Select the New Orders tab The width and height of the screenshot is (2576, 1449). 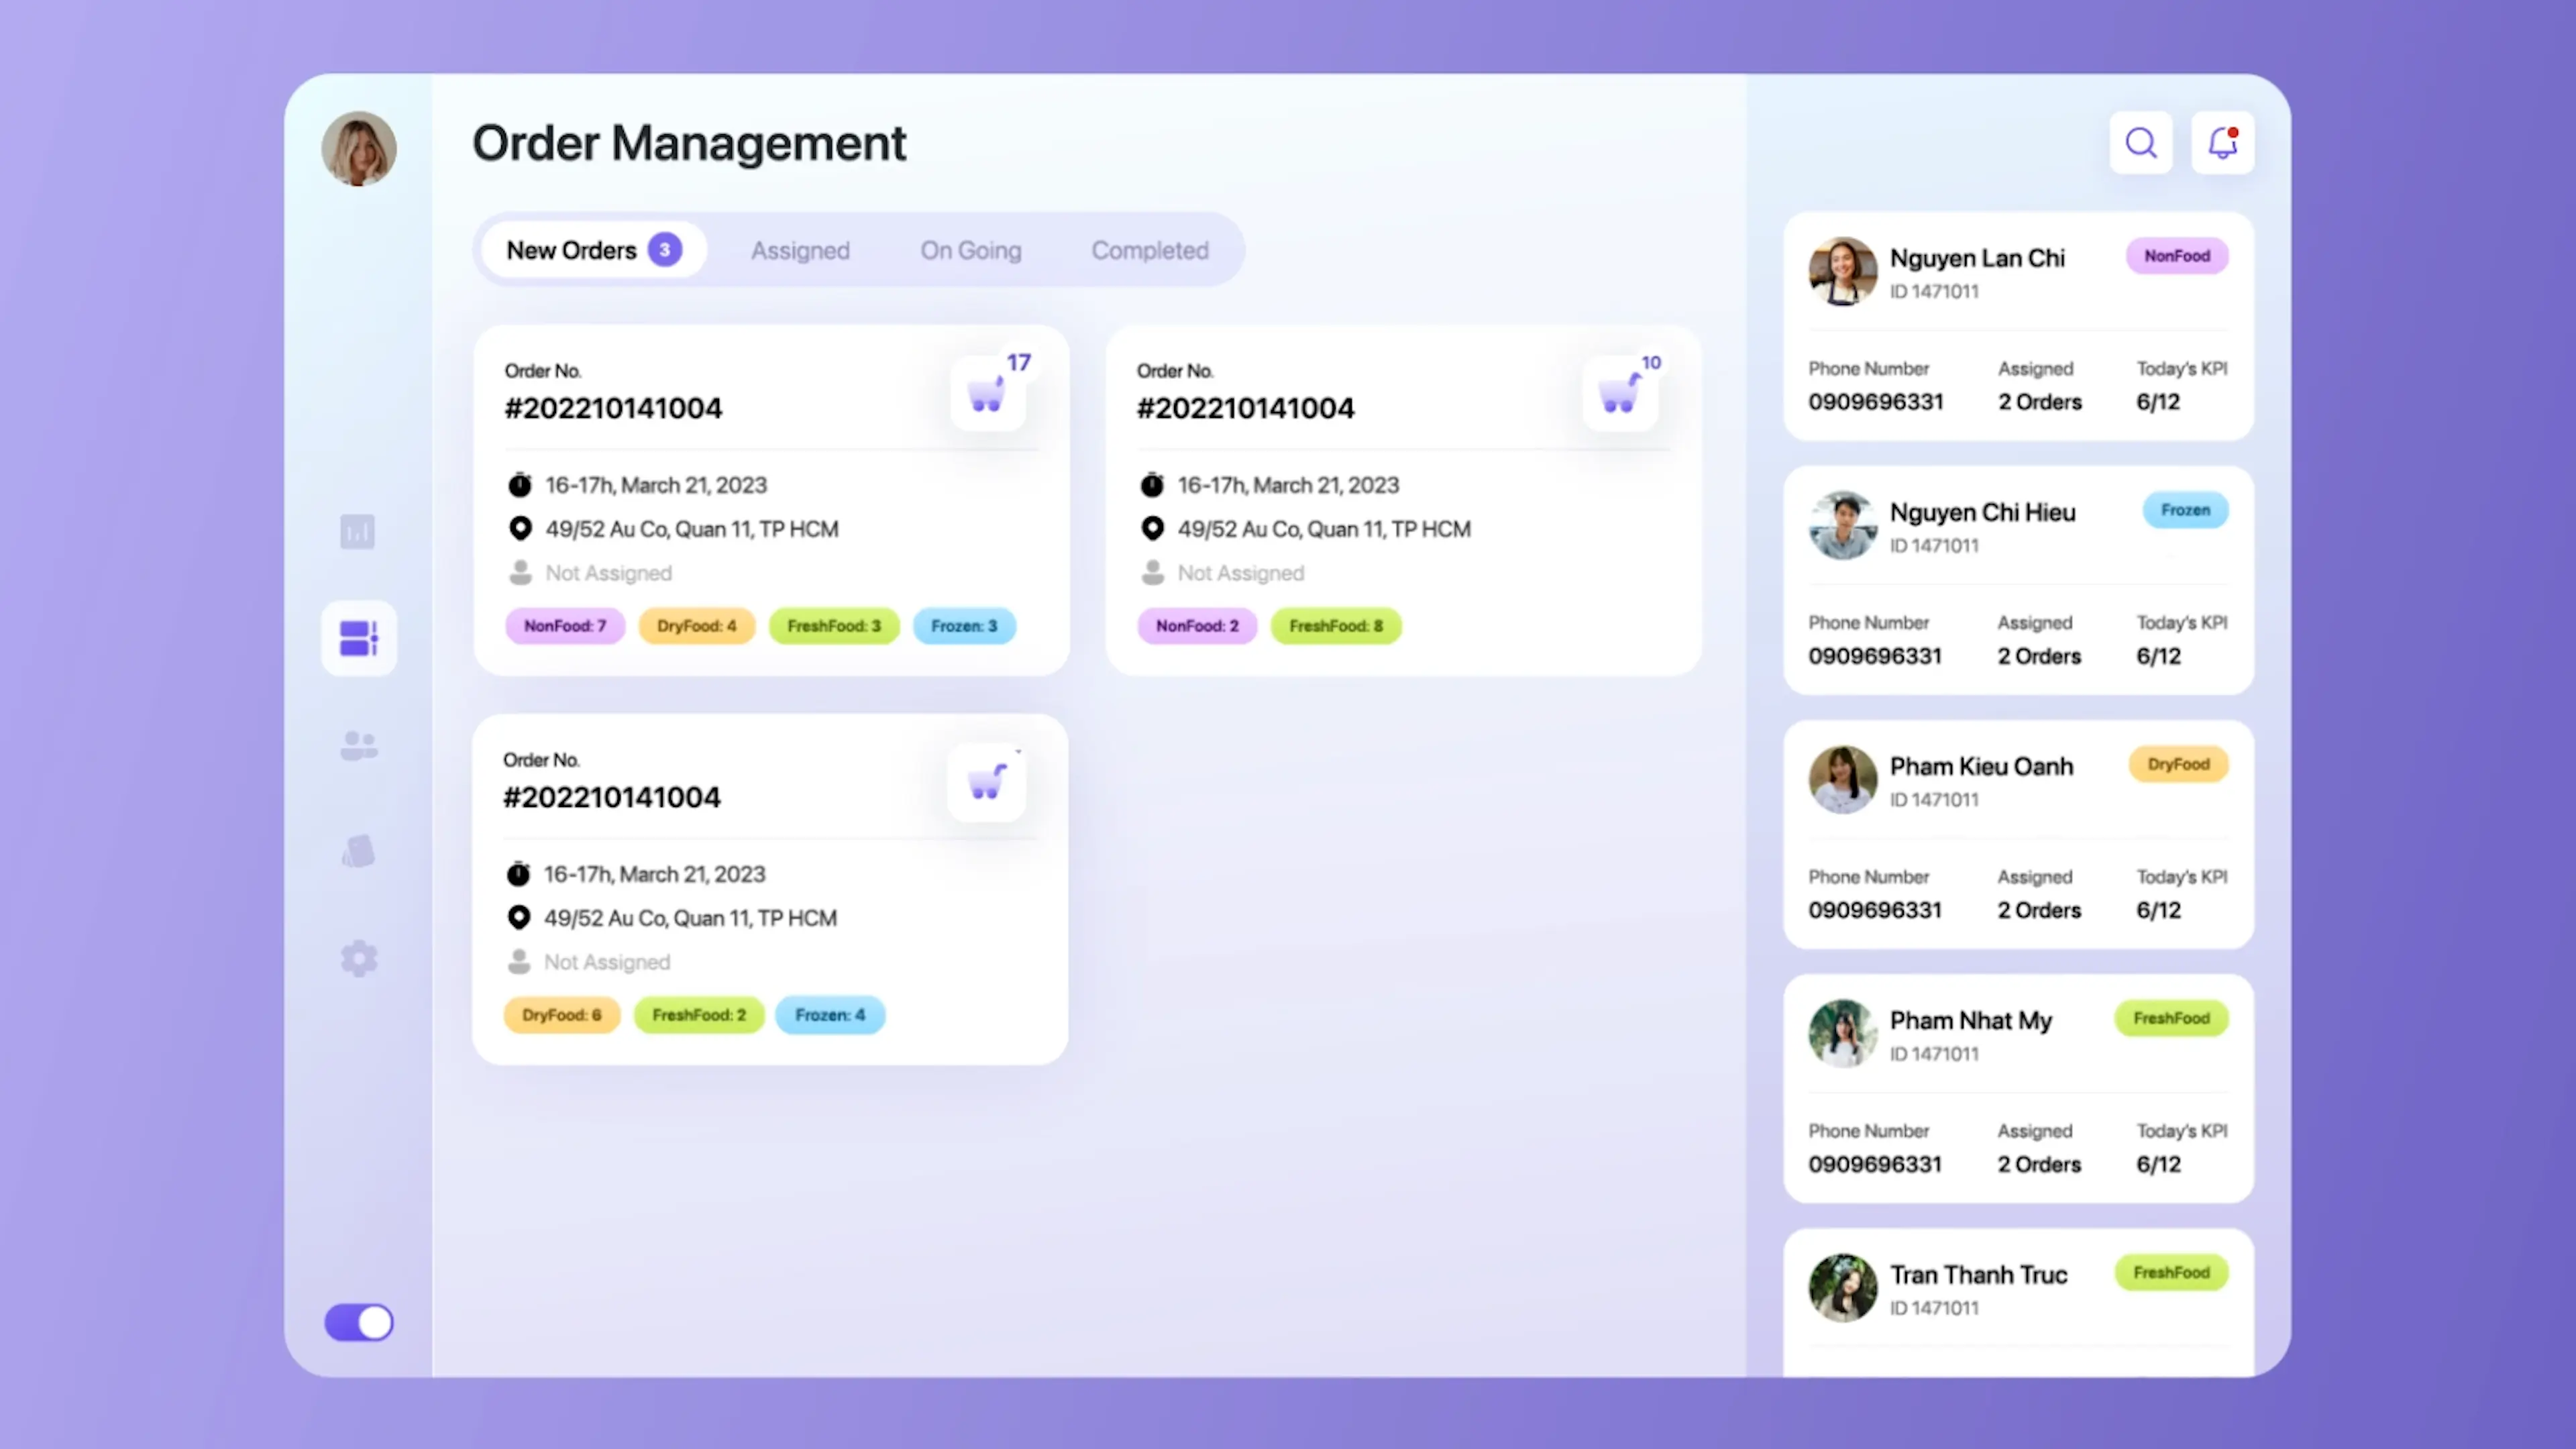click(x=594, y=250)
